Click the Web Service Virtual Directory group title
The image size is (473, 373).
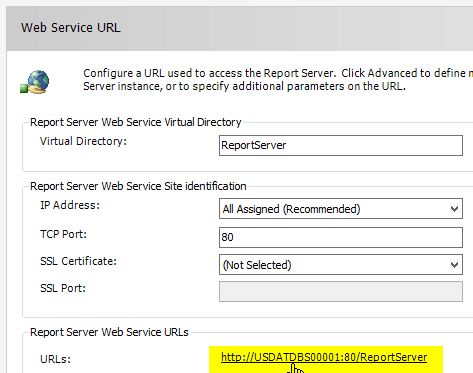pyautogui.click(x=136, y=122)
